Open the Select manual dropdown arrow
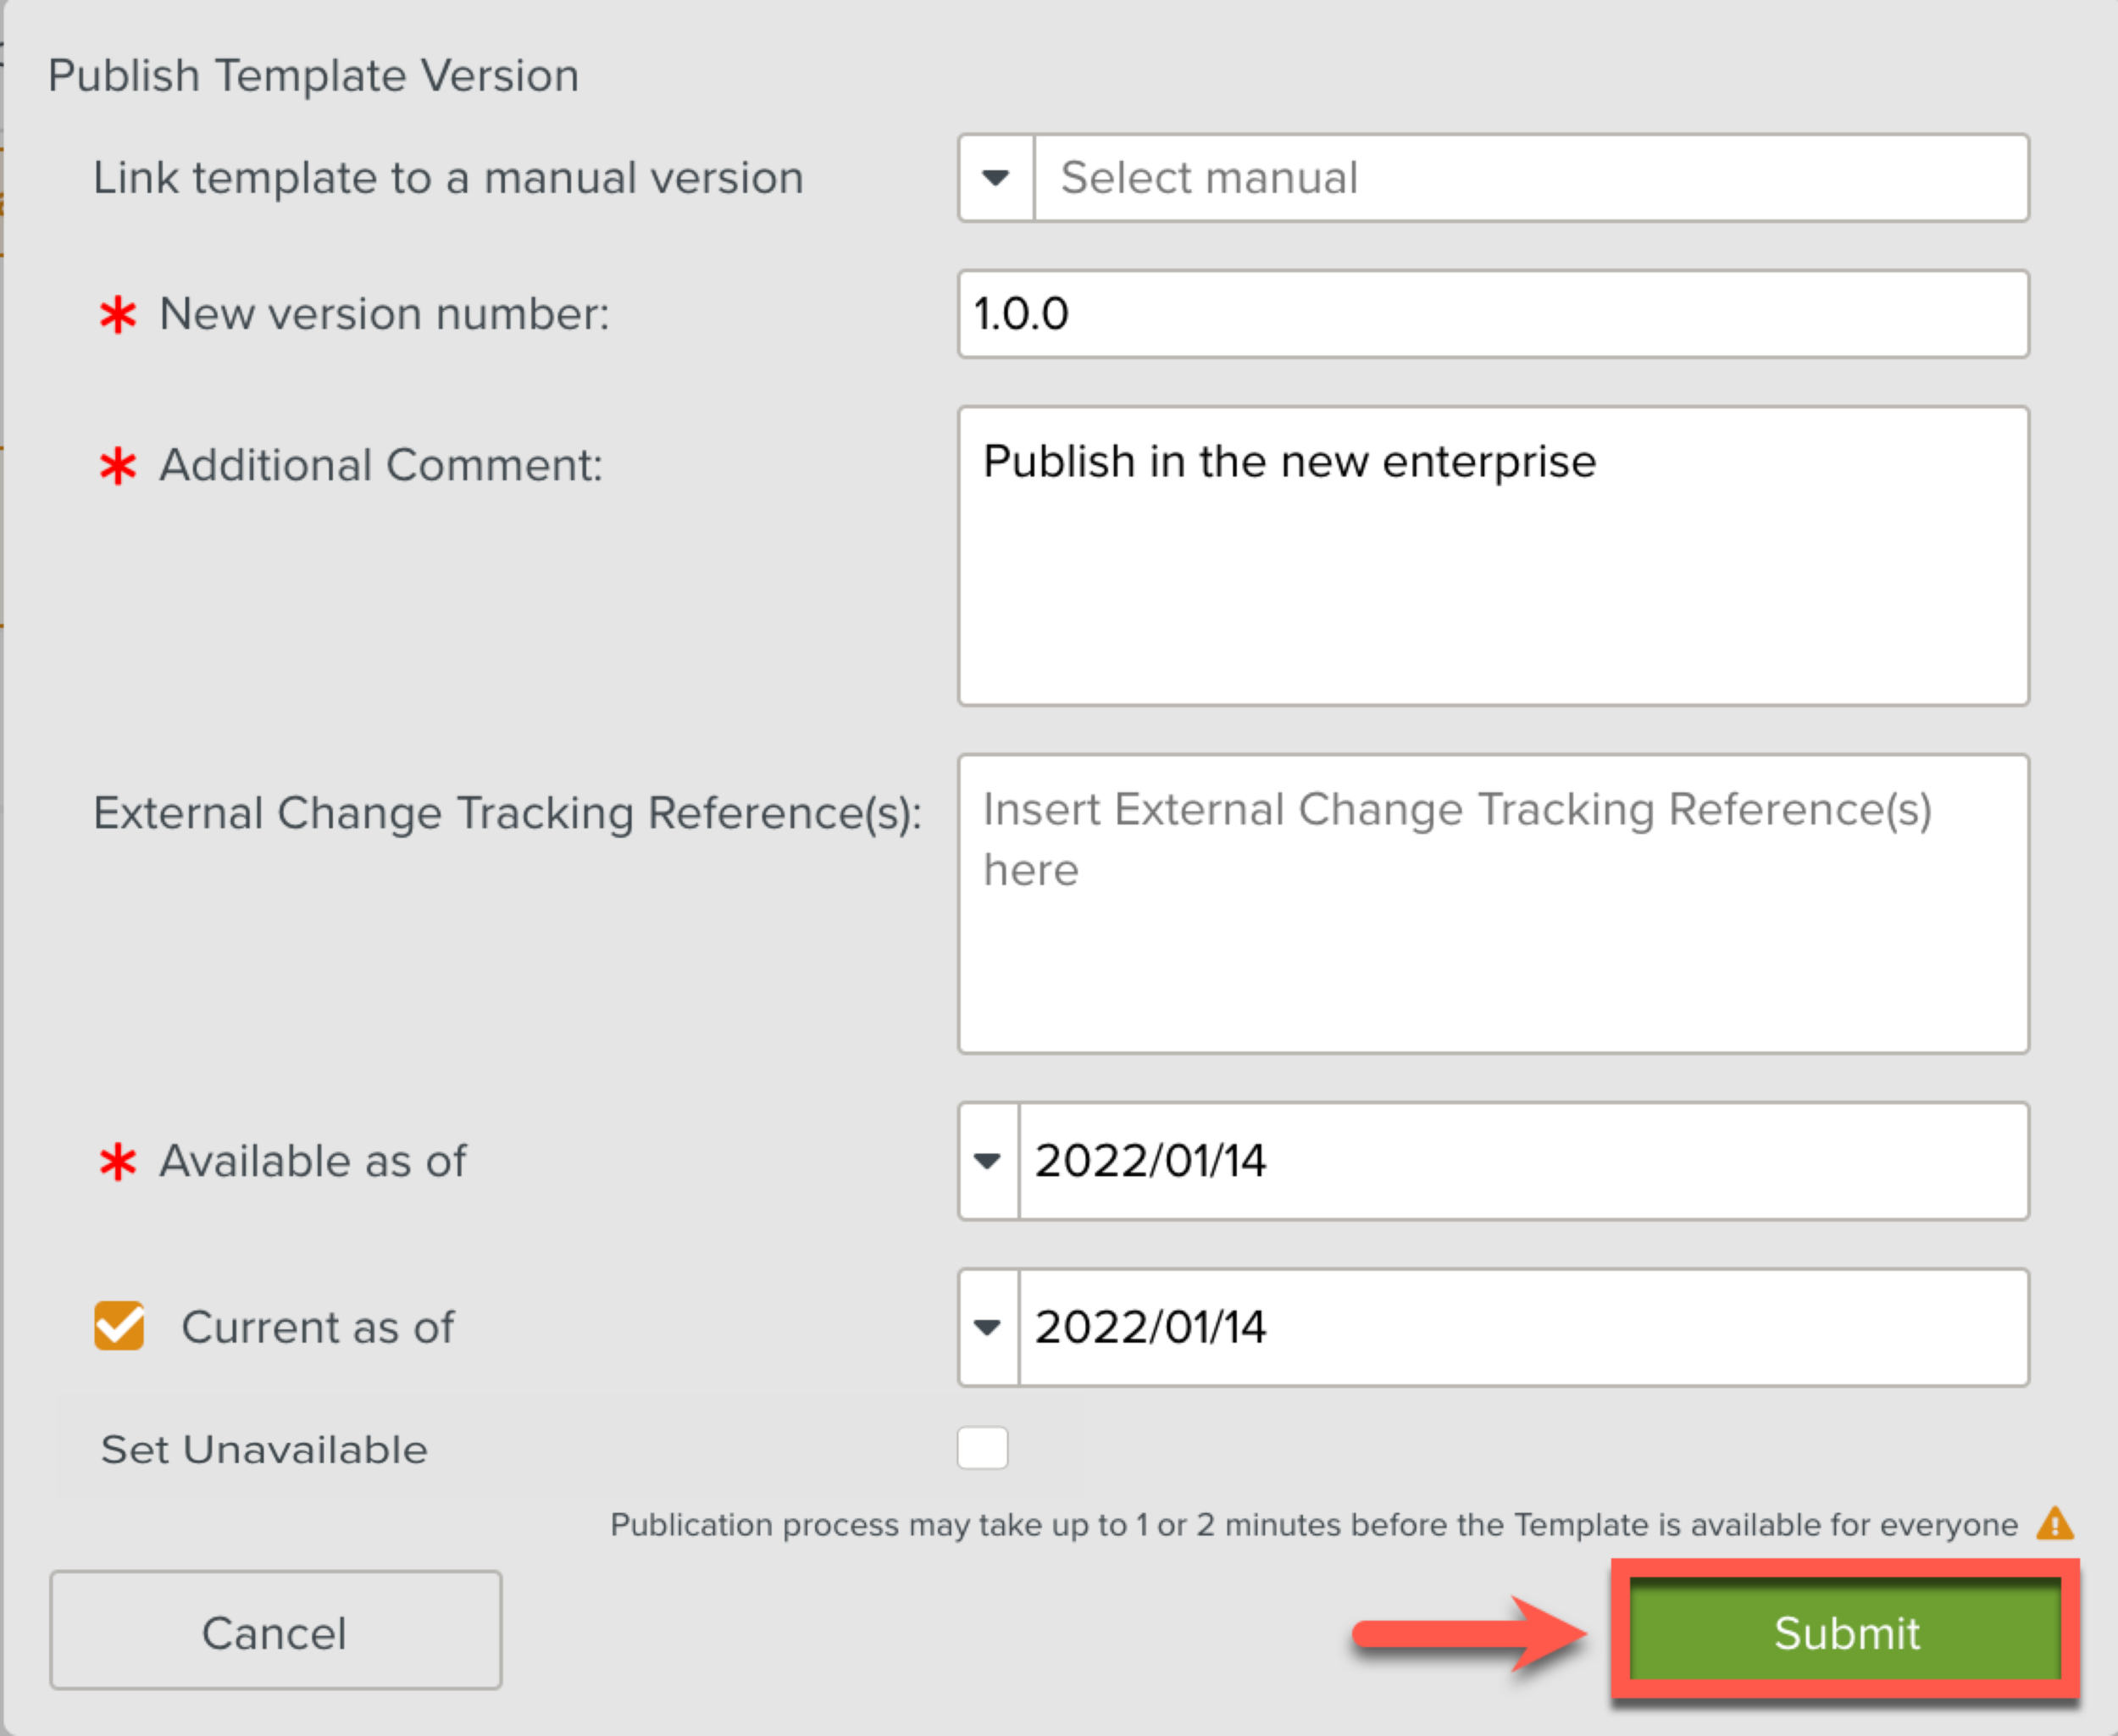2118x1736 pixels. [995, 178]
